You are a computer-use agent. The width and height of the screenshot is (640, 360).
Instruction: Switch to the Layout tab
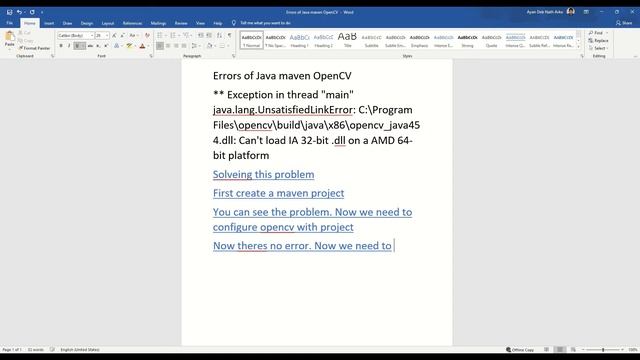click(x=108, y=23)
